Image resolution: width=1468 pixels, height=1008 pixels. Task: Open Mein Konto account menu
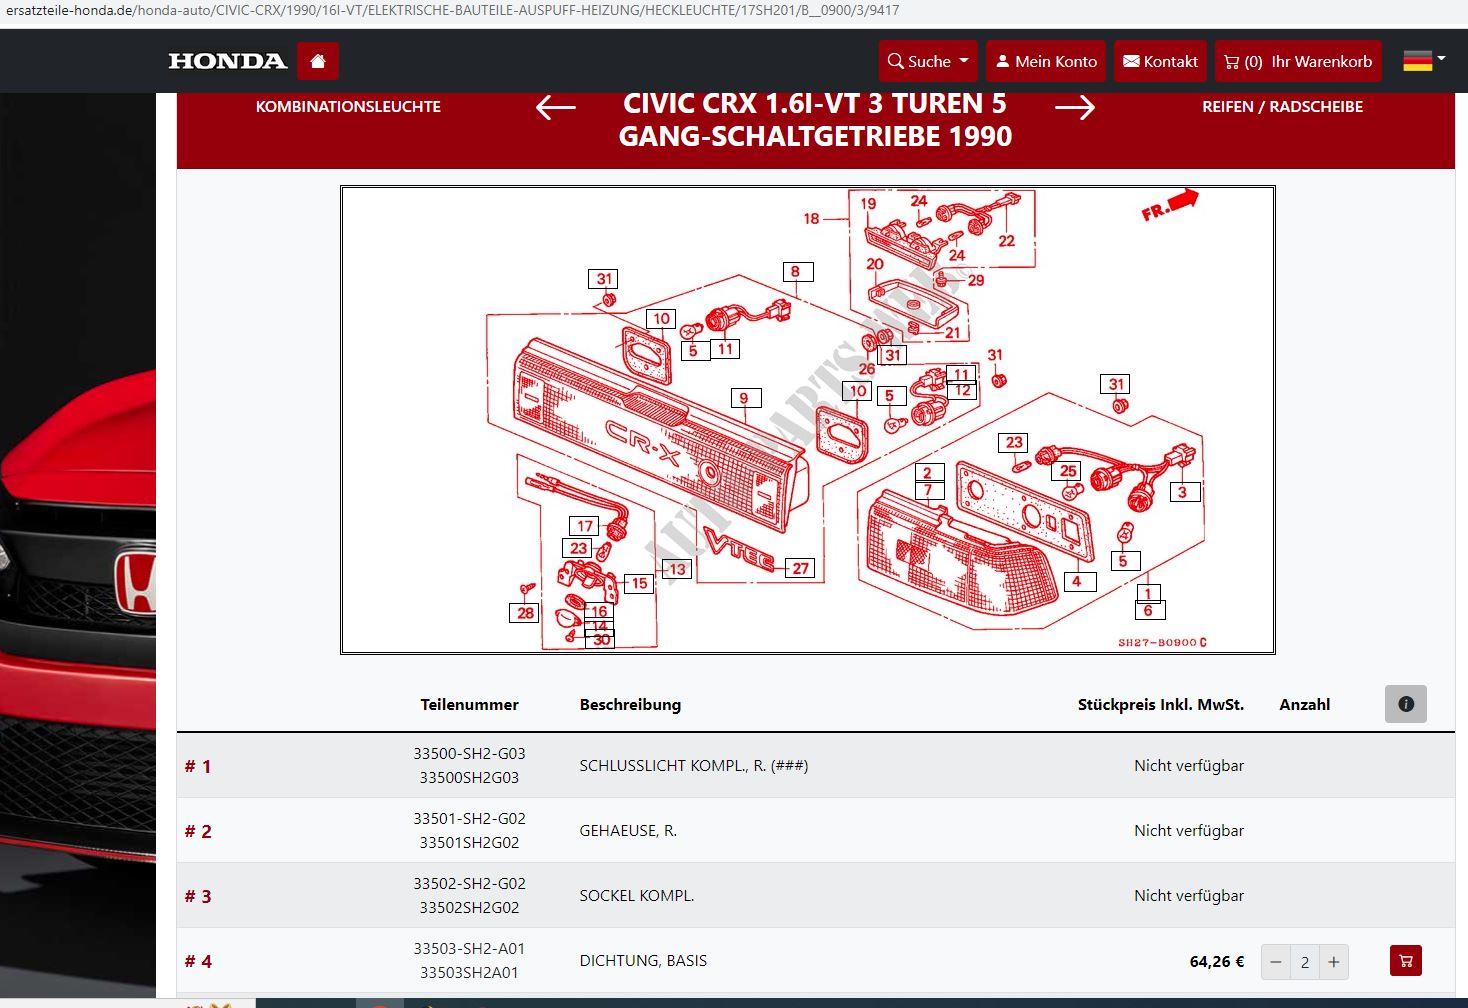pos(1045,61)
